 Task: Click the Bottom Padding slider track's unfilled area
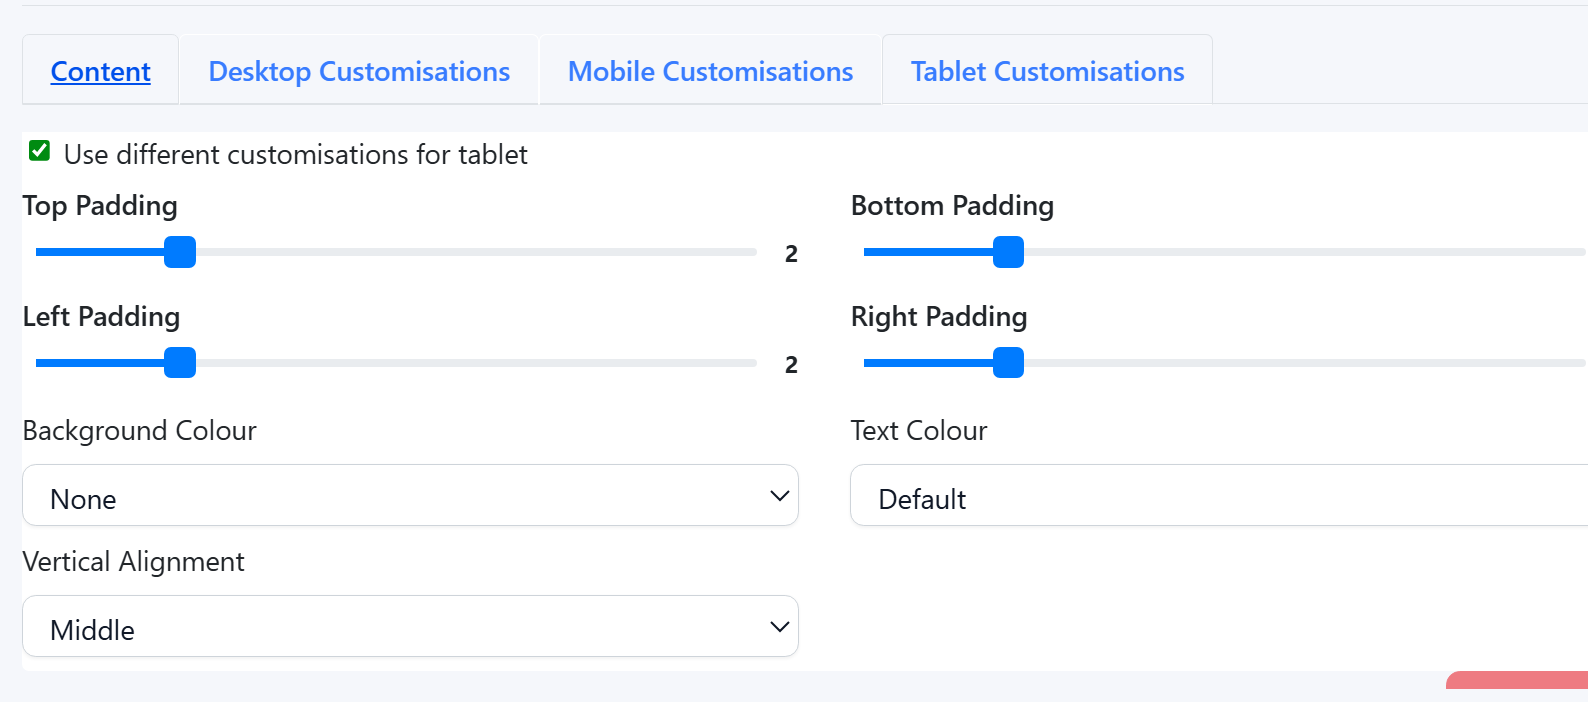point(1300,252)
